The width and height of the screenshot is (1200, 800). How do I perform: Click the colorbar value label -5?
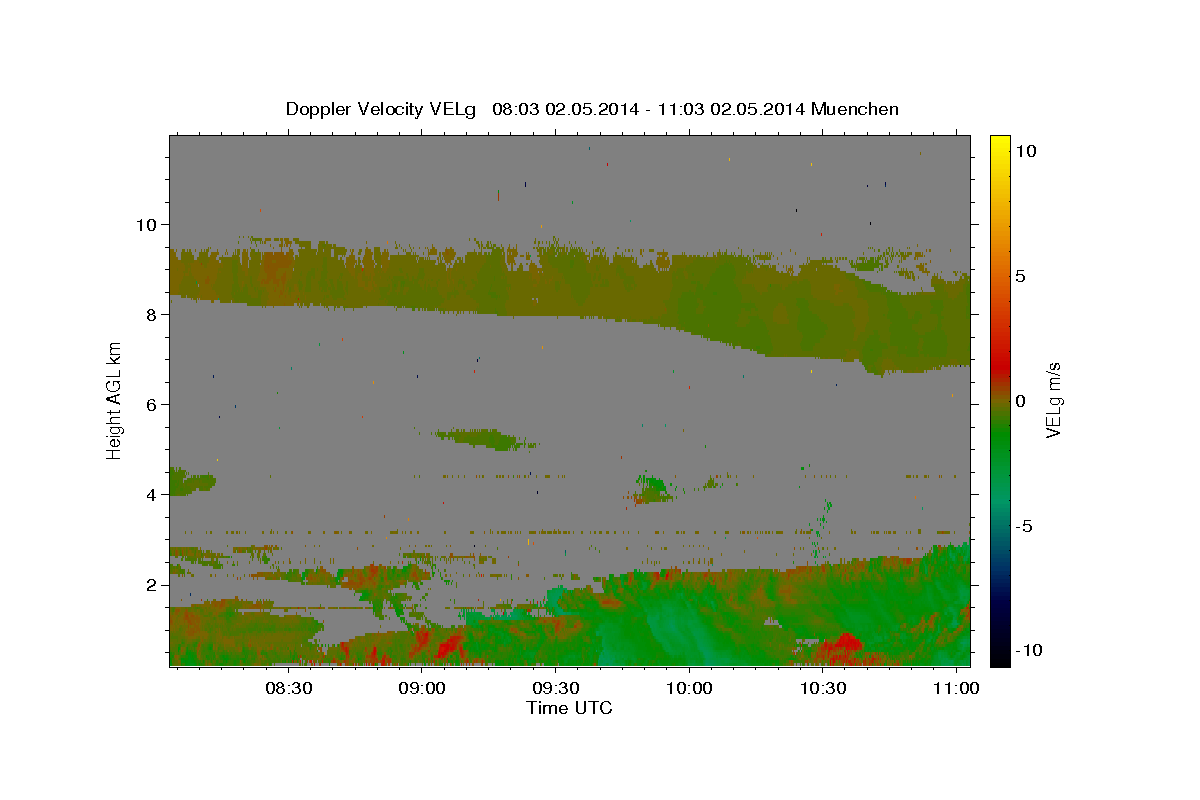click(1024, 526)
